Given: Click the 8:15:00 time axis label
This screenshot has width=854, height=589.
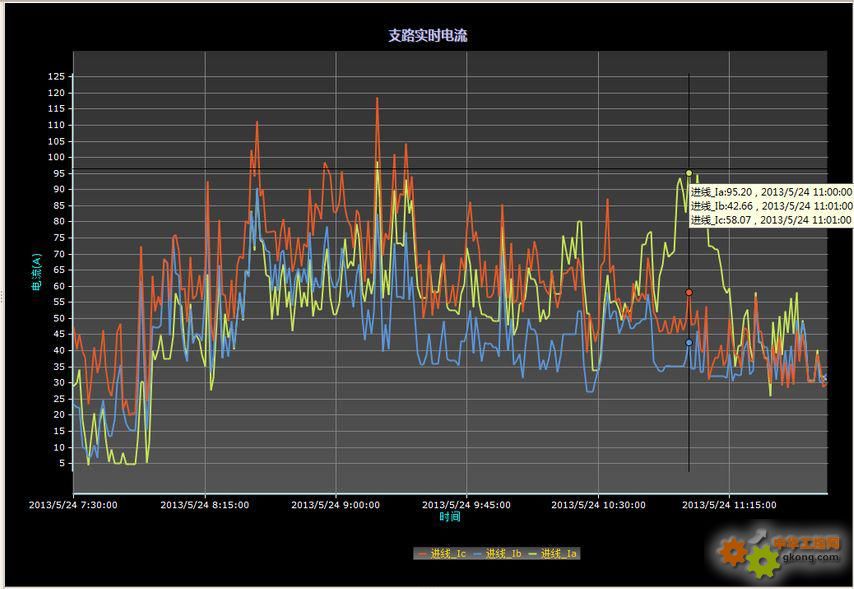Looking at the screenshot, I should tap(204, 505).
